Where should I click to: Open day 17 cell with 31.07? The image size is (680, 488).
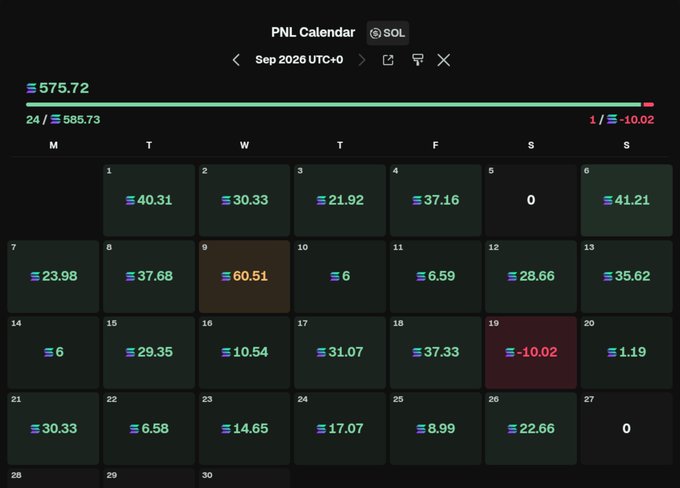click(340, 353)
